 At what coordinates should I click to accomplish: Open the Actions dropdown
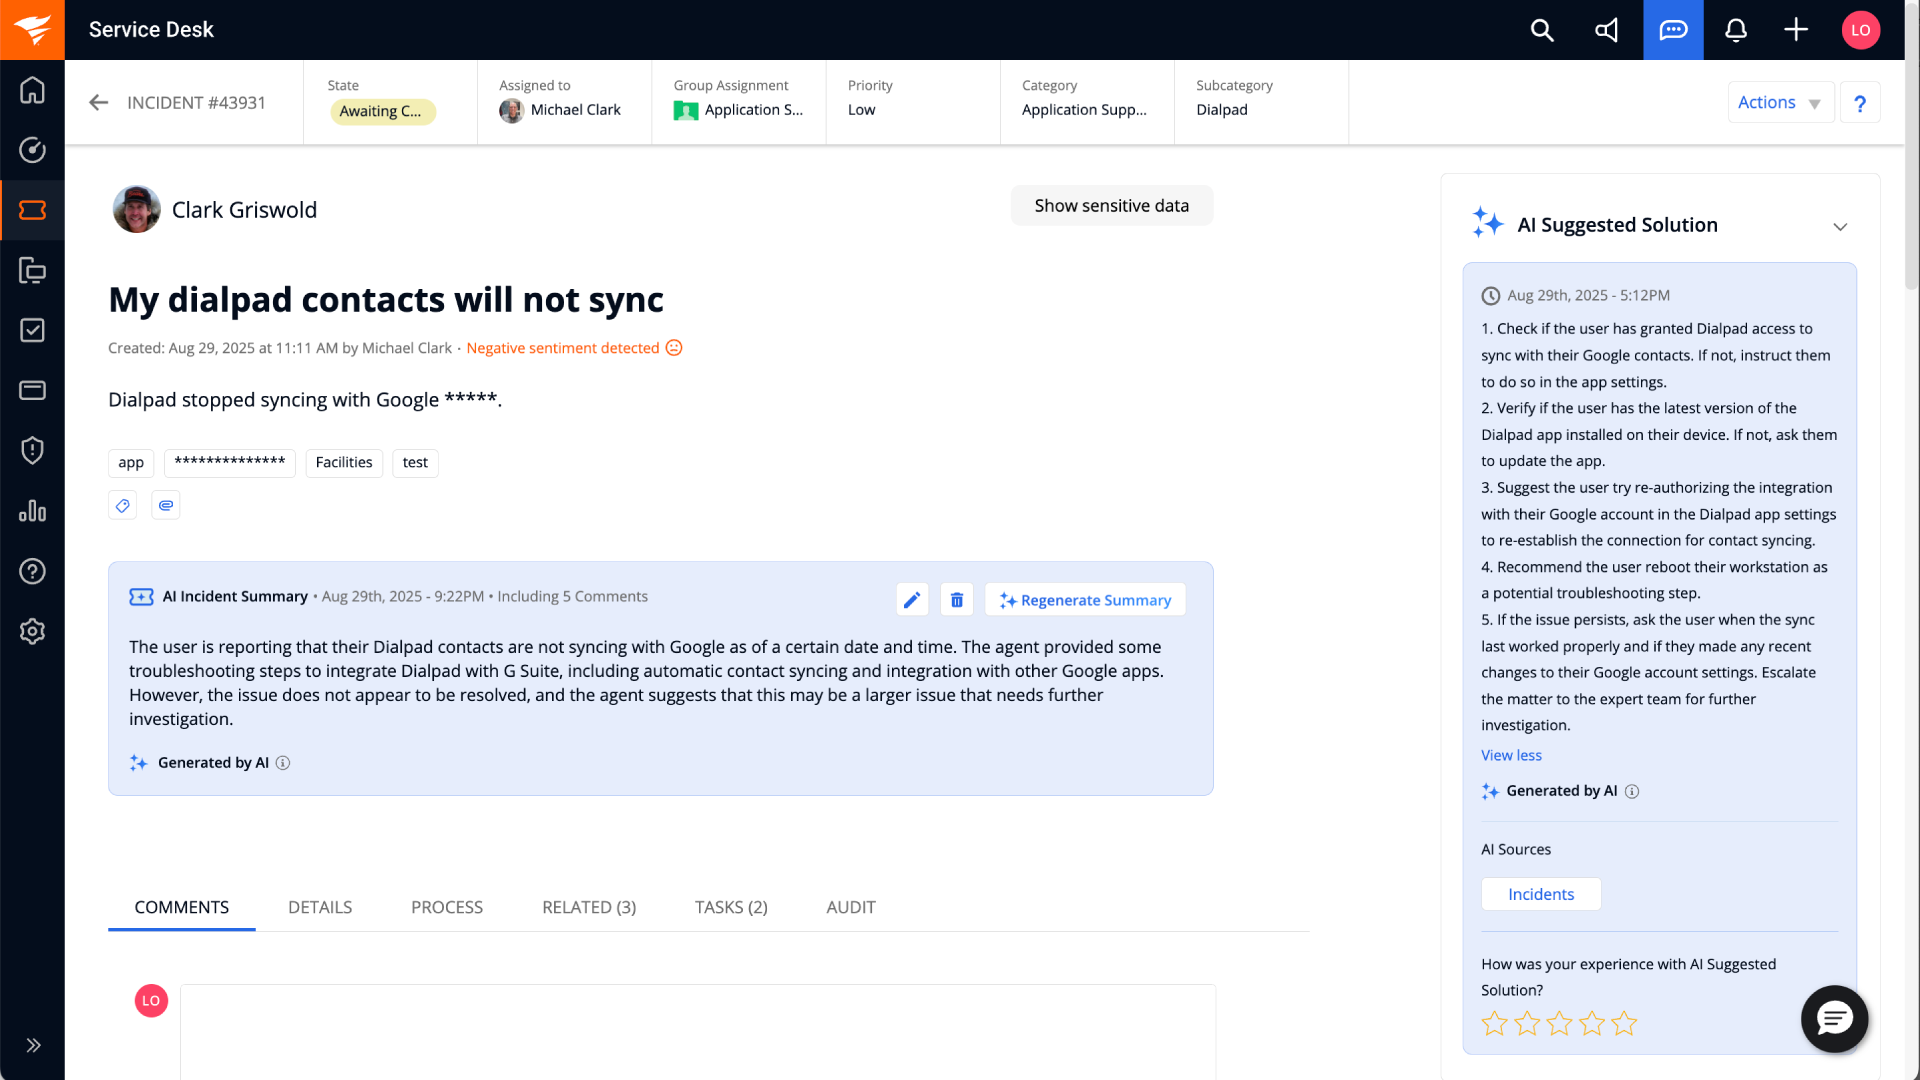click(1780, 102)
